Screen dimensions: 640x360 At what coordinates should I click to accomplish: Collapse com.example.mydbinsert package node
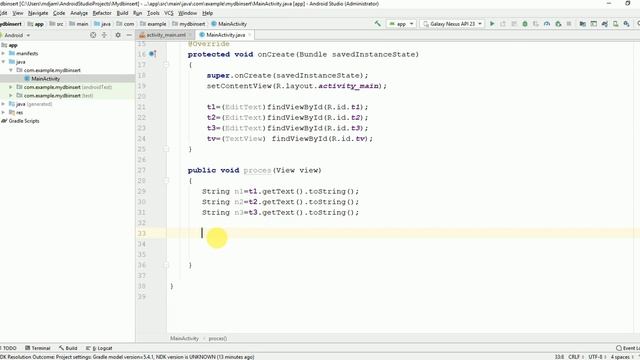tap(11, 70)
